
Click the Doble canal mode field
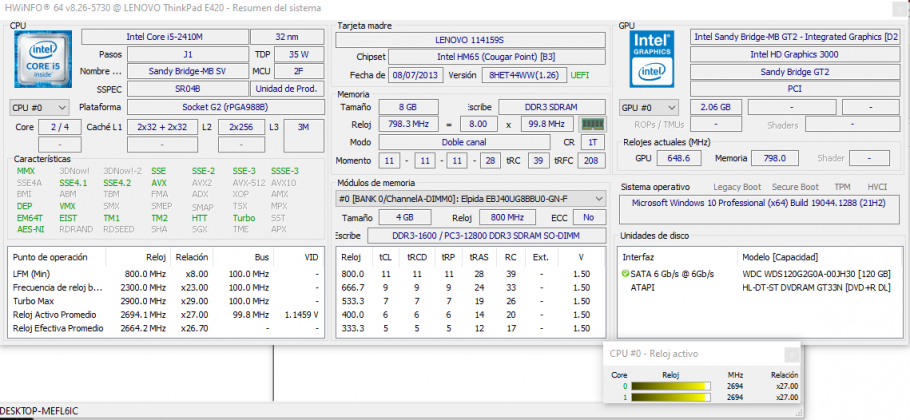tap(464, 142)
